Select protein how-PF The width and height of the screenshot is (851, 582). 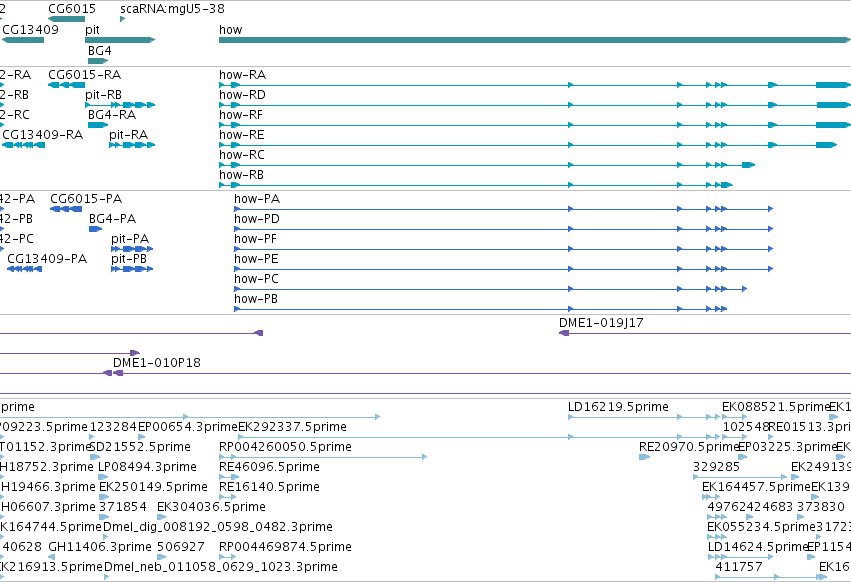504,249
